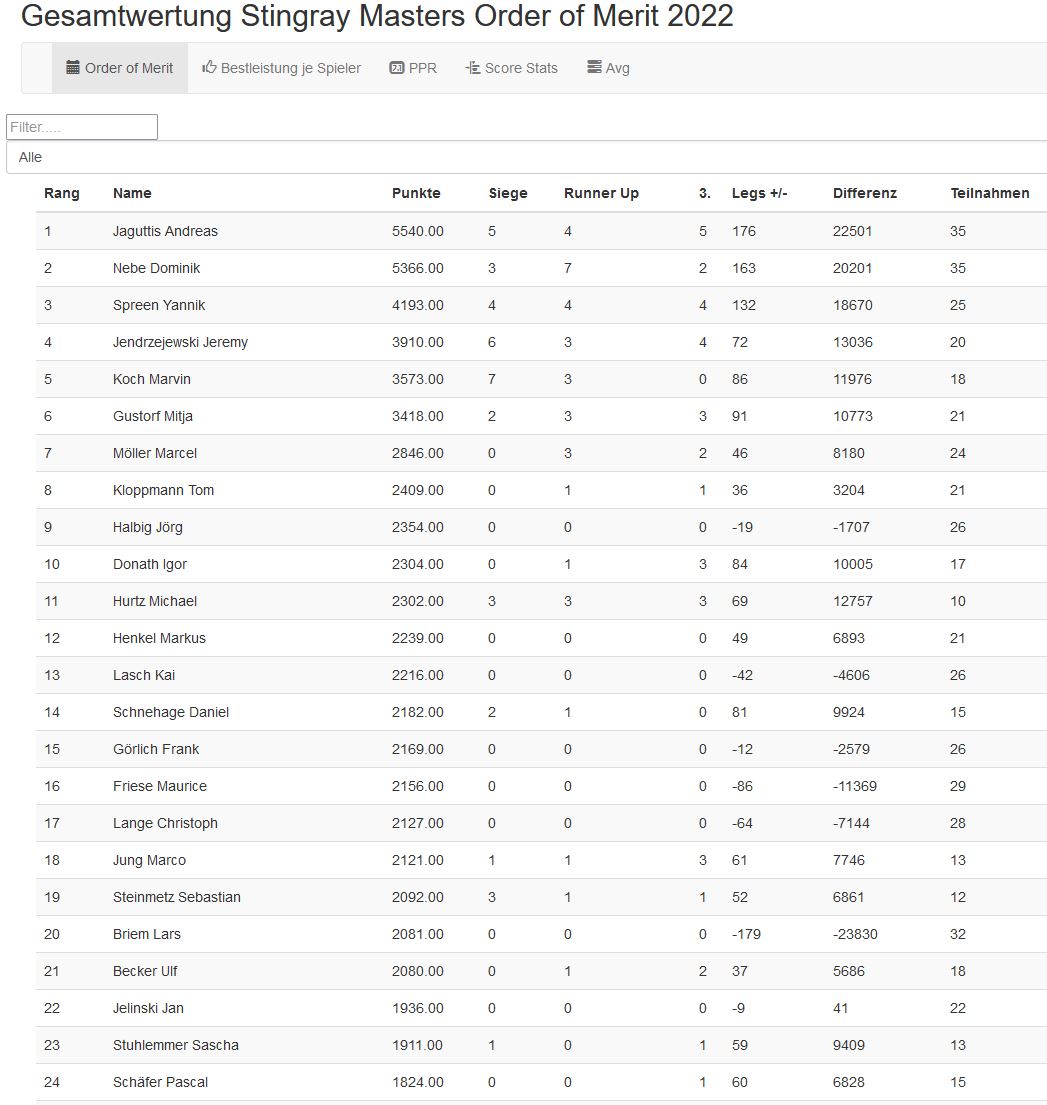
Task: Click the calendar icon beside Order of Merit
Action: click(73, 68)
